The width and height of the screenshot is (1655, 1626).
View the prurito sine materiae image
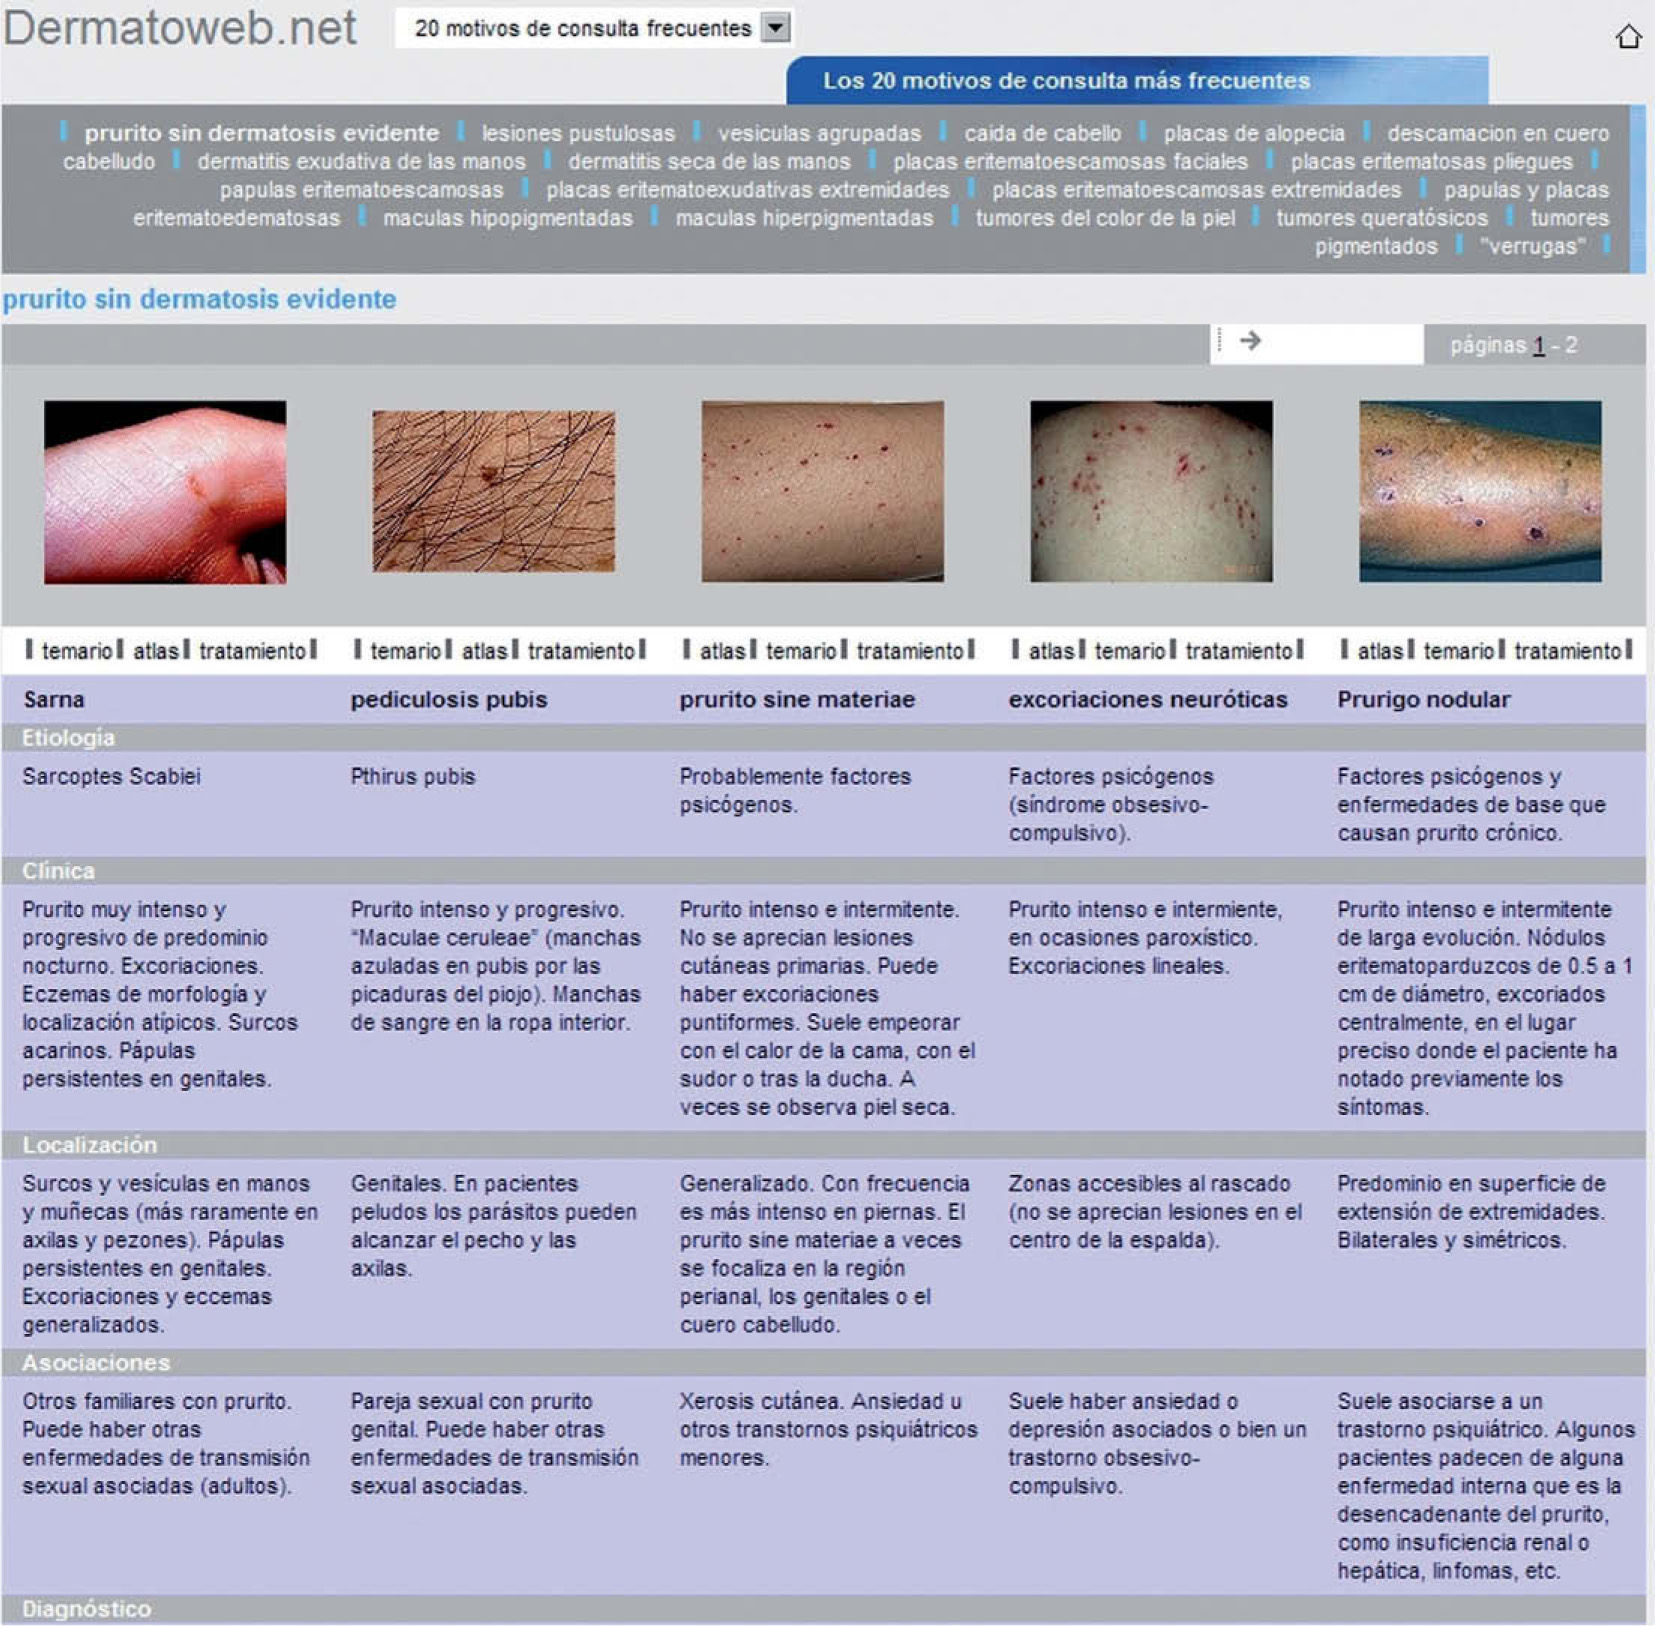[822, 491]
